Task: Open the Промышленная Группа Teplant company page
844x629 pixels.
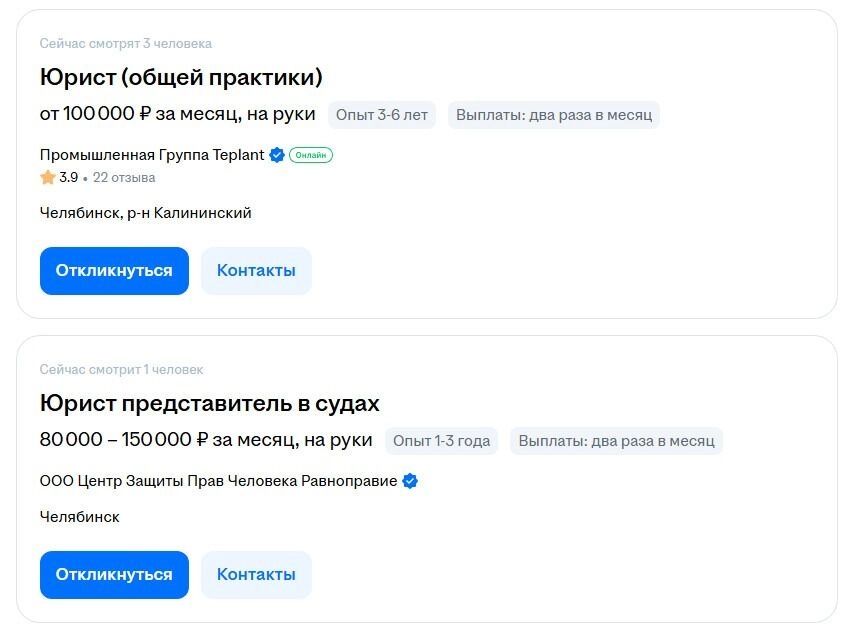Action: point(152,155)
